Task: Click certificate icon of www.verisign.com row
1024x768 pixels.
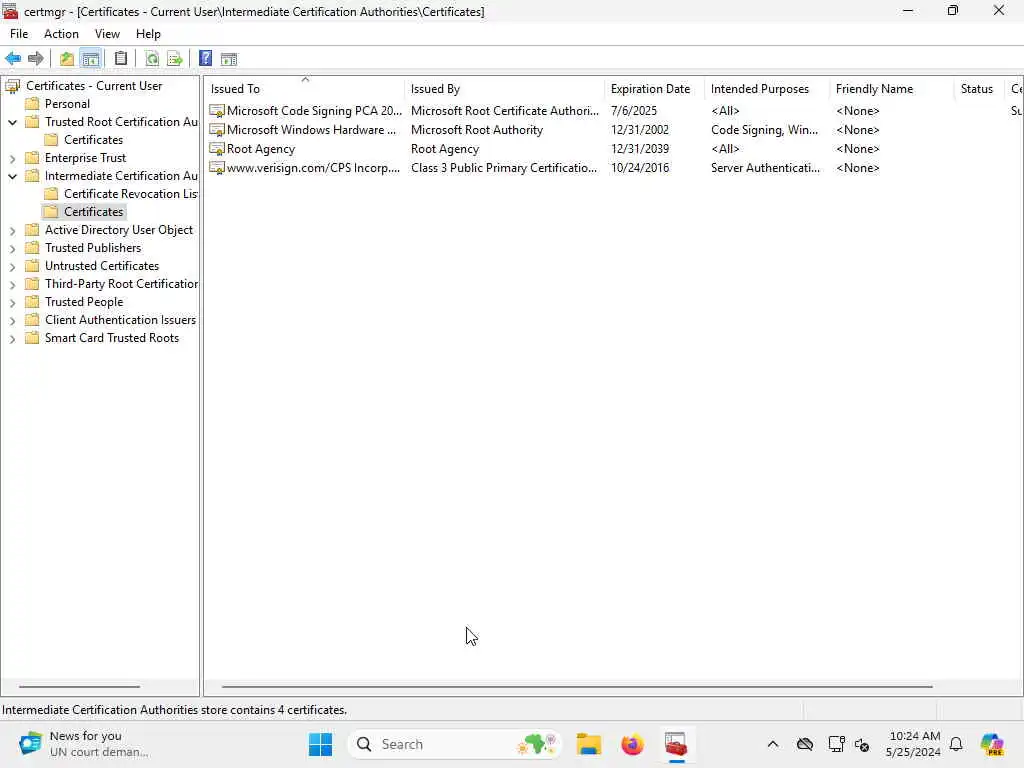Action: click(x=217, y=168)
